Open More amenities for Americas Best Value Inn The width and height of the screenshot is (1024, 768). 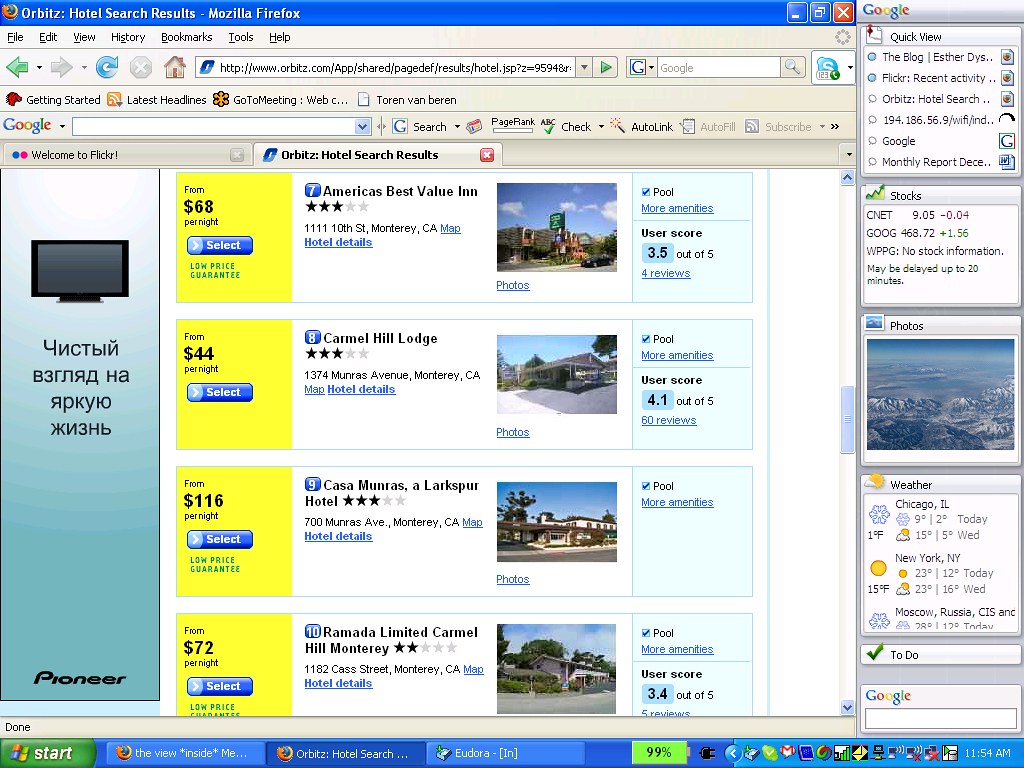(x=677, y=208)
